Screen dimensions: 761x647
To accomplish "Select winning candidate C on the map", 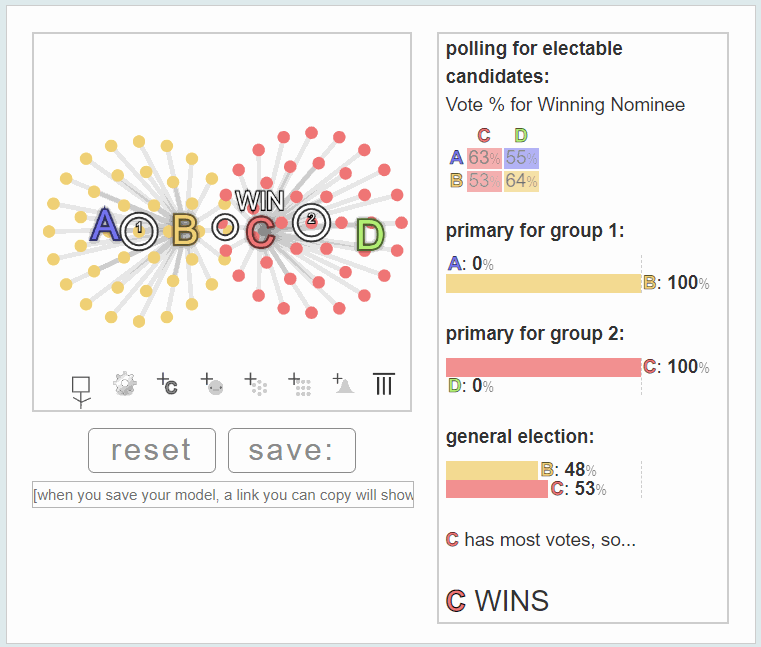I will click(x=260, y=232).
